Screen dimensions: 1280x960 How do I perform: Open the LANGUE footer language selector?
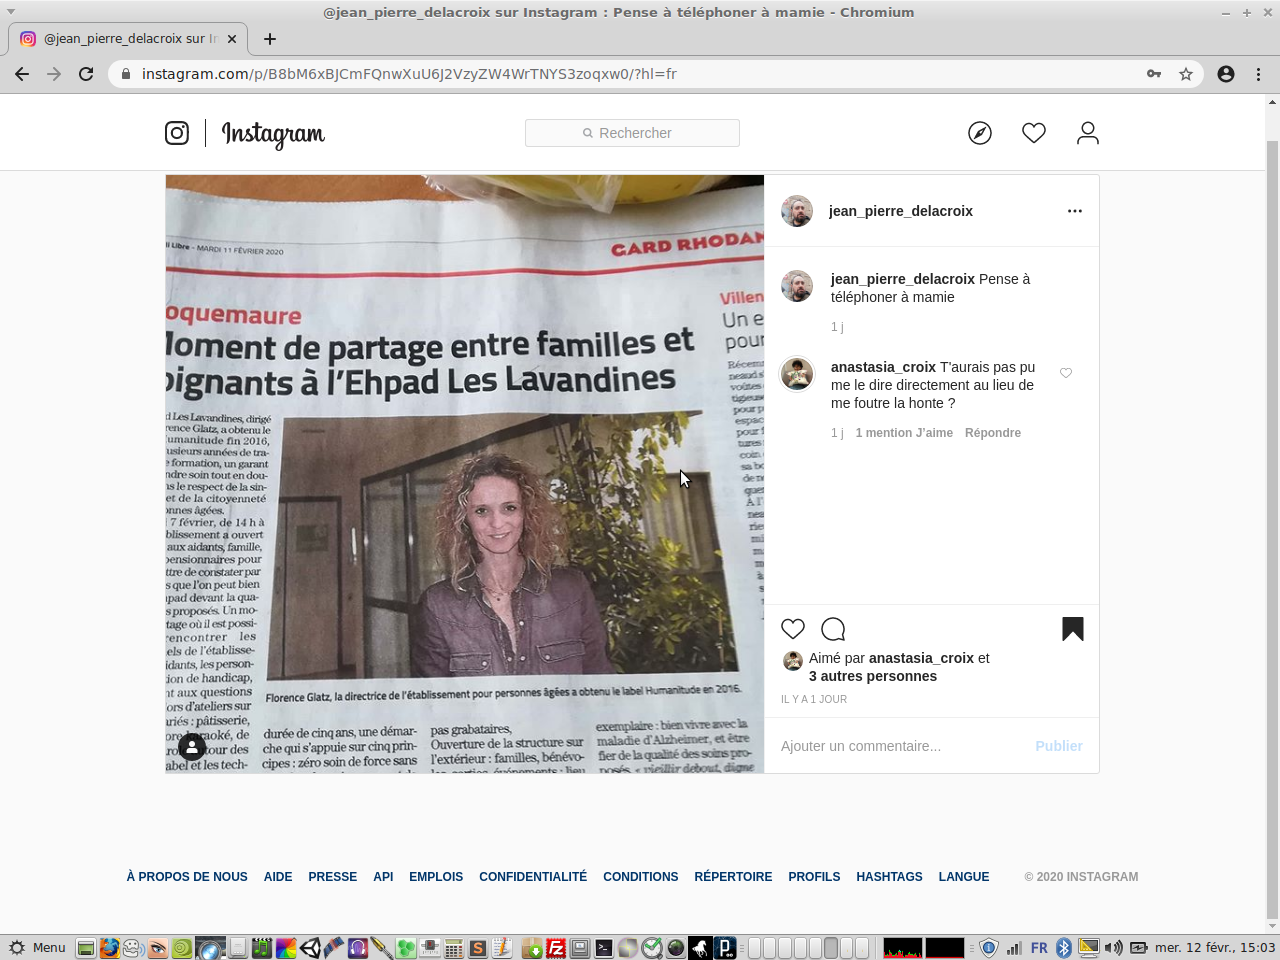(964, 877)
